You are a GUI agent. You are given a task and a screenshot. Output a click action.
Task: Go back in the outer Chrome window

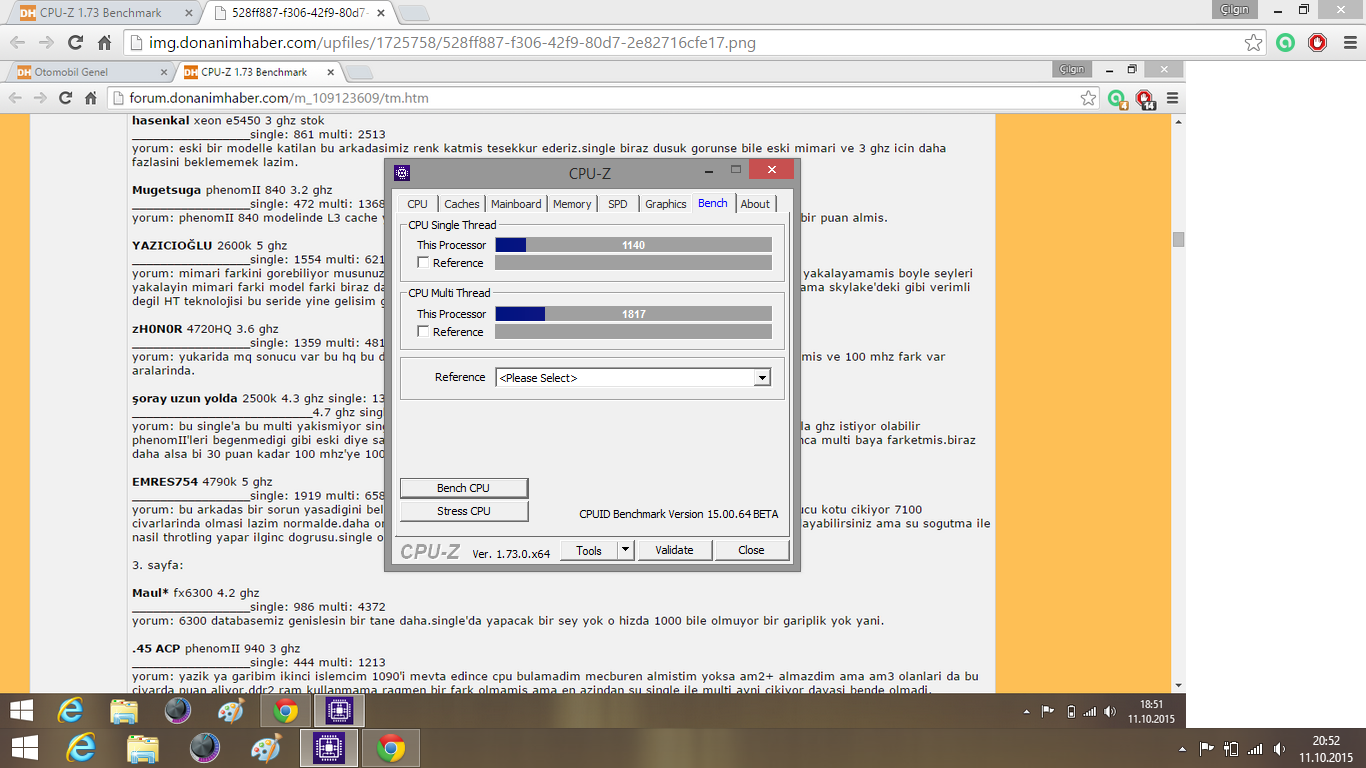click(17, 43)
